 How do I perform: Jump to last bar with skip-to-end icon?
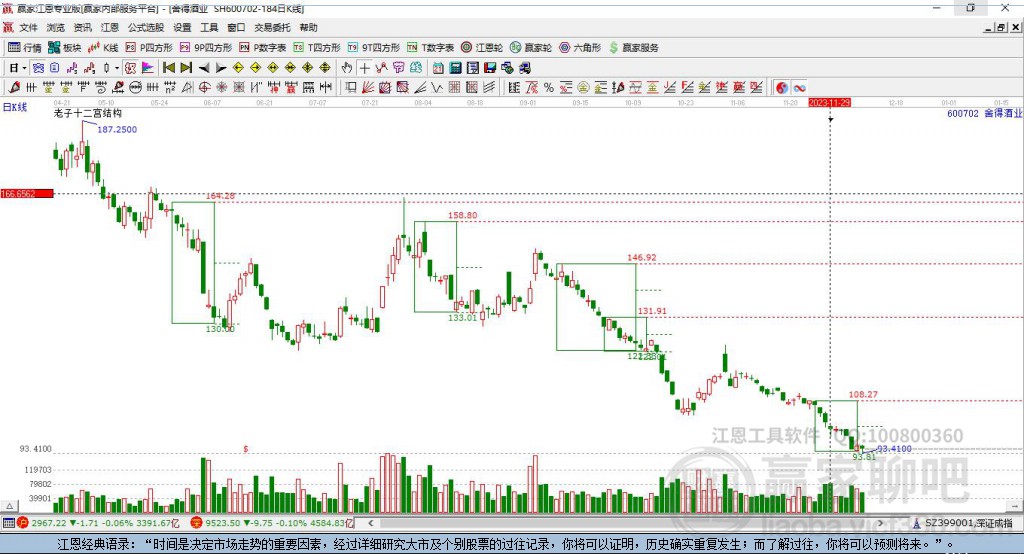[186, 68]
